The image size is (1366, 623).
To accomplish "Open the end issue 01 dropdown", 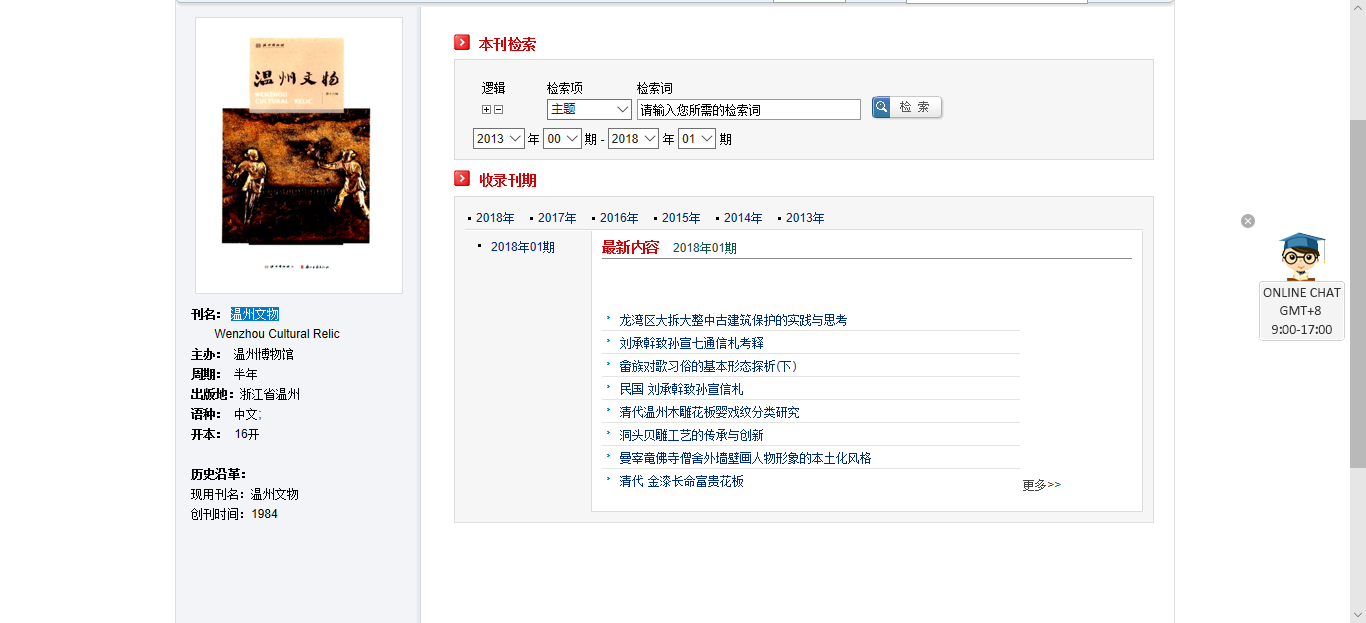I will (x=697, y=139).
